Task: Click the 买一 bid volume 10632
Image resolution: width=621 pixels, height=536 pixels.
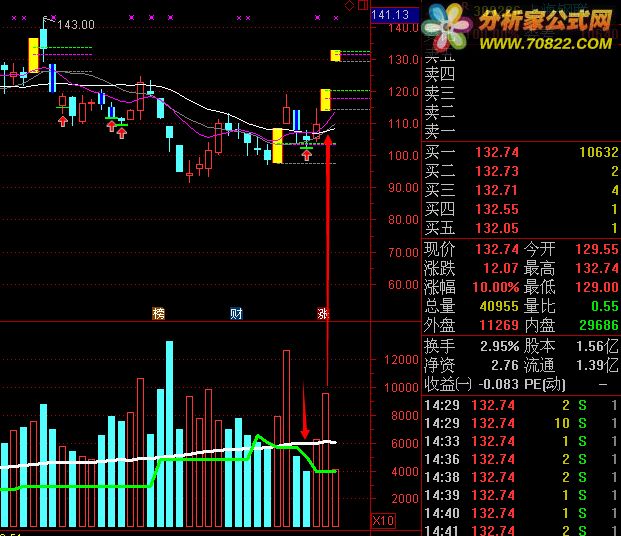Action: click(x=598, y=152)
